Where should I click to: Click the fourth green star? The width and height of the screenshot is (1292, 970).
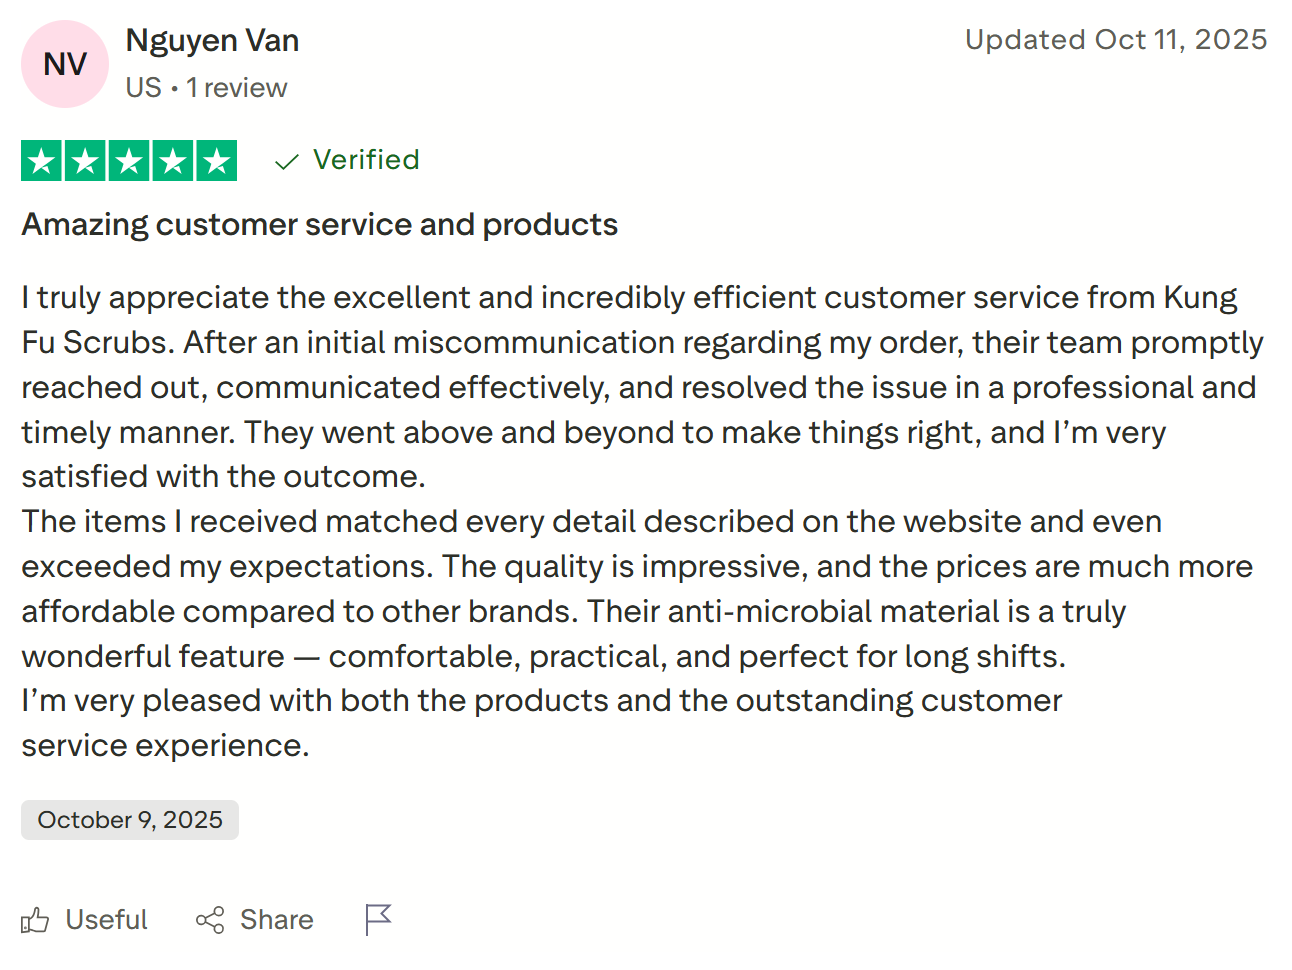pos(173,161)
